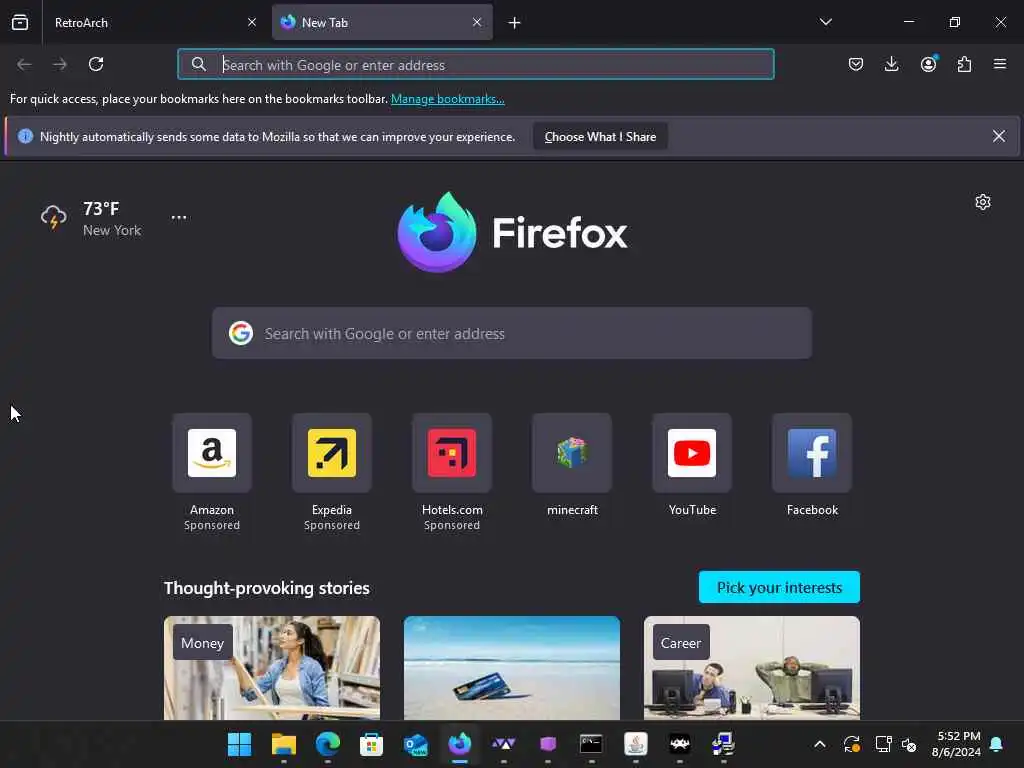Open a new tab with the plus button
1024x768 pixels.
(x=515, y=23)
